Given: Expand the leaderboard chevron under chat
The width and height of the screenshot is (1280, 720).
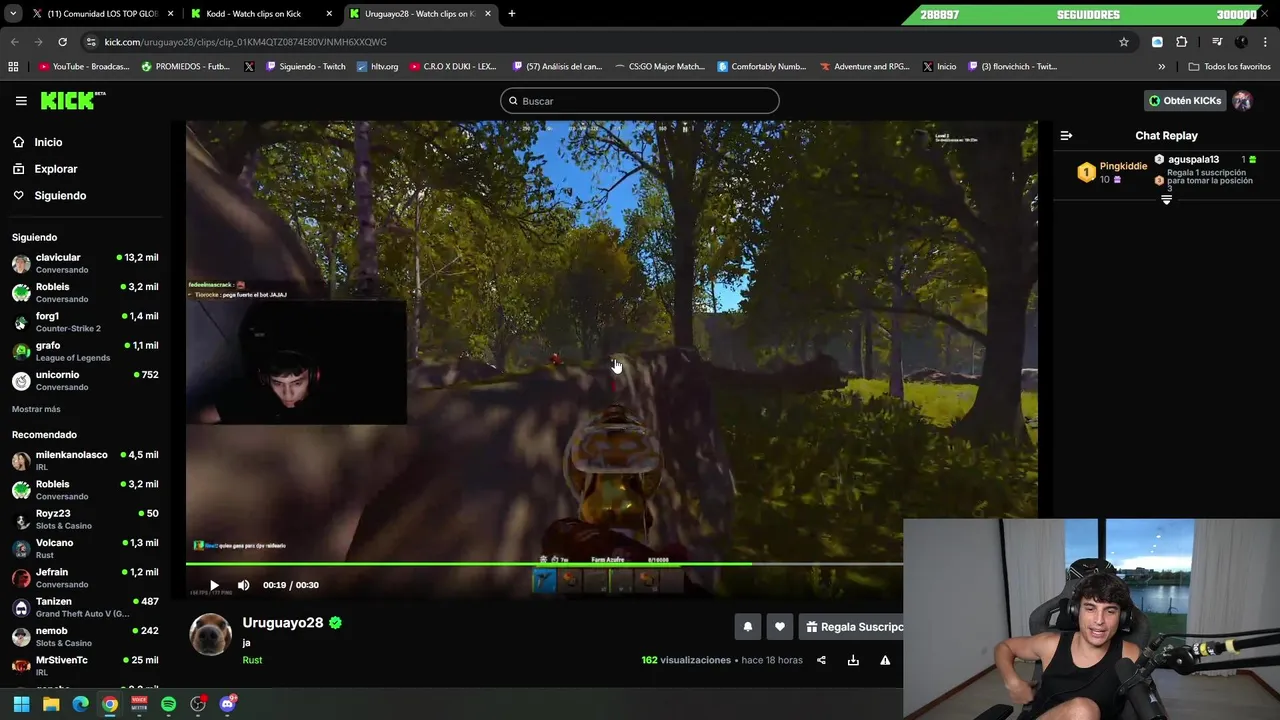Looking at the screenshot, I should [x=1166, y=200].
